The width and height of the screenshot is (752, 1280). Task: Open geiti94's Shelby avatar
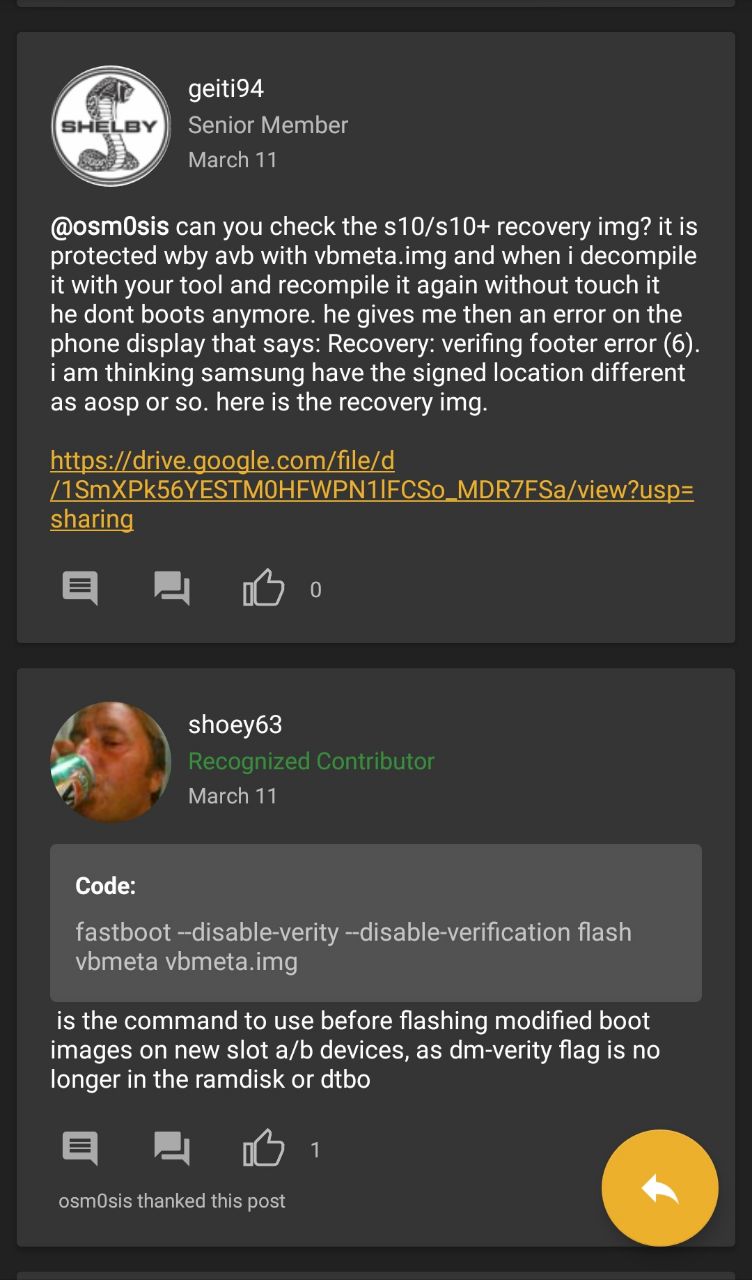coord(111,126)
